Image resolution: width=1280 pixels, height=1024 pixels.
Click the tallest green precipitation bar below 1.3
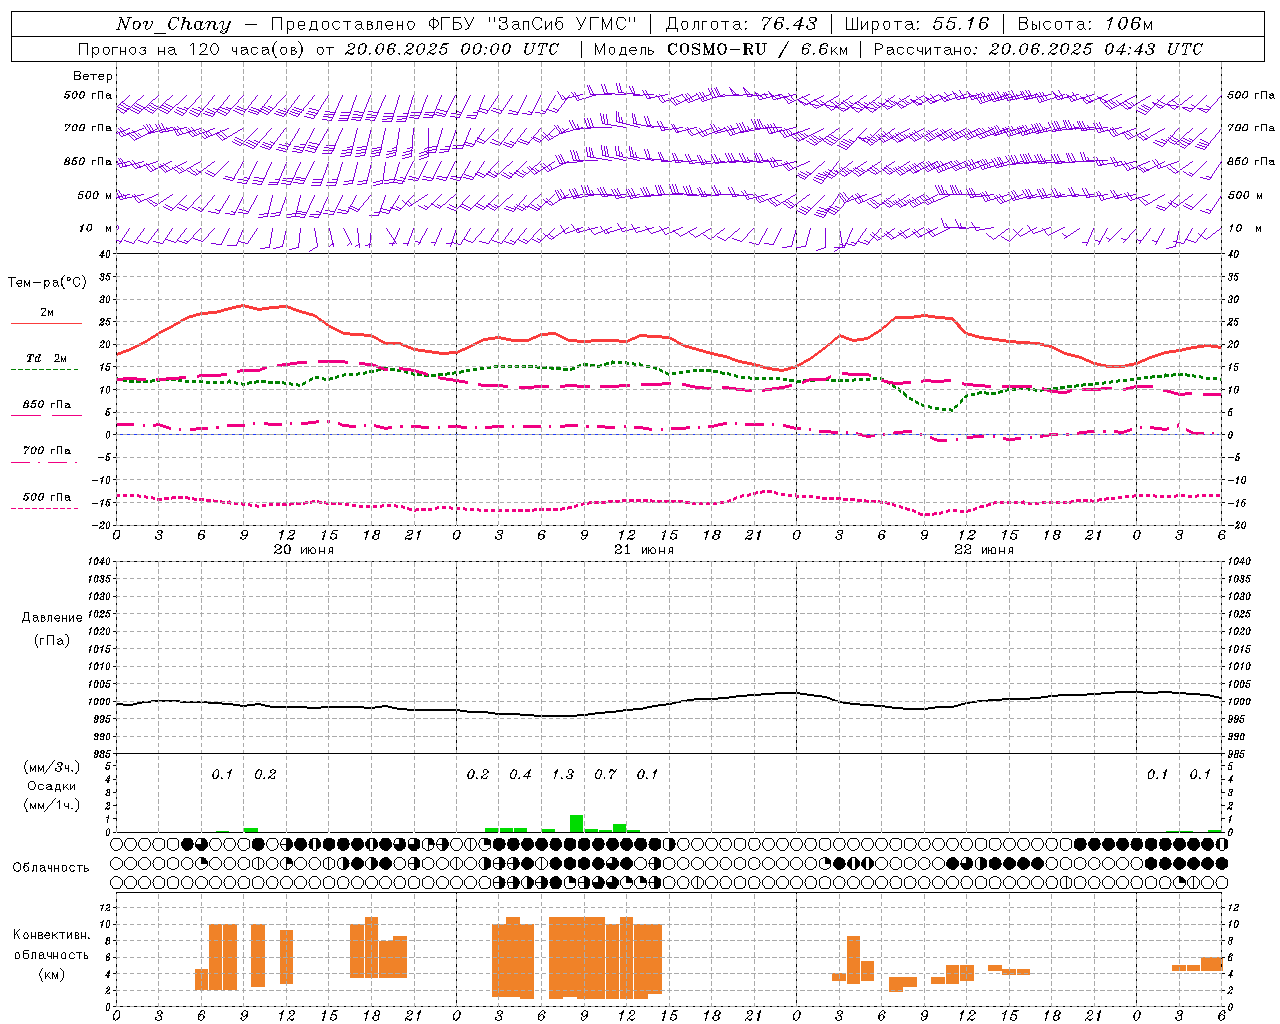577,824
